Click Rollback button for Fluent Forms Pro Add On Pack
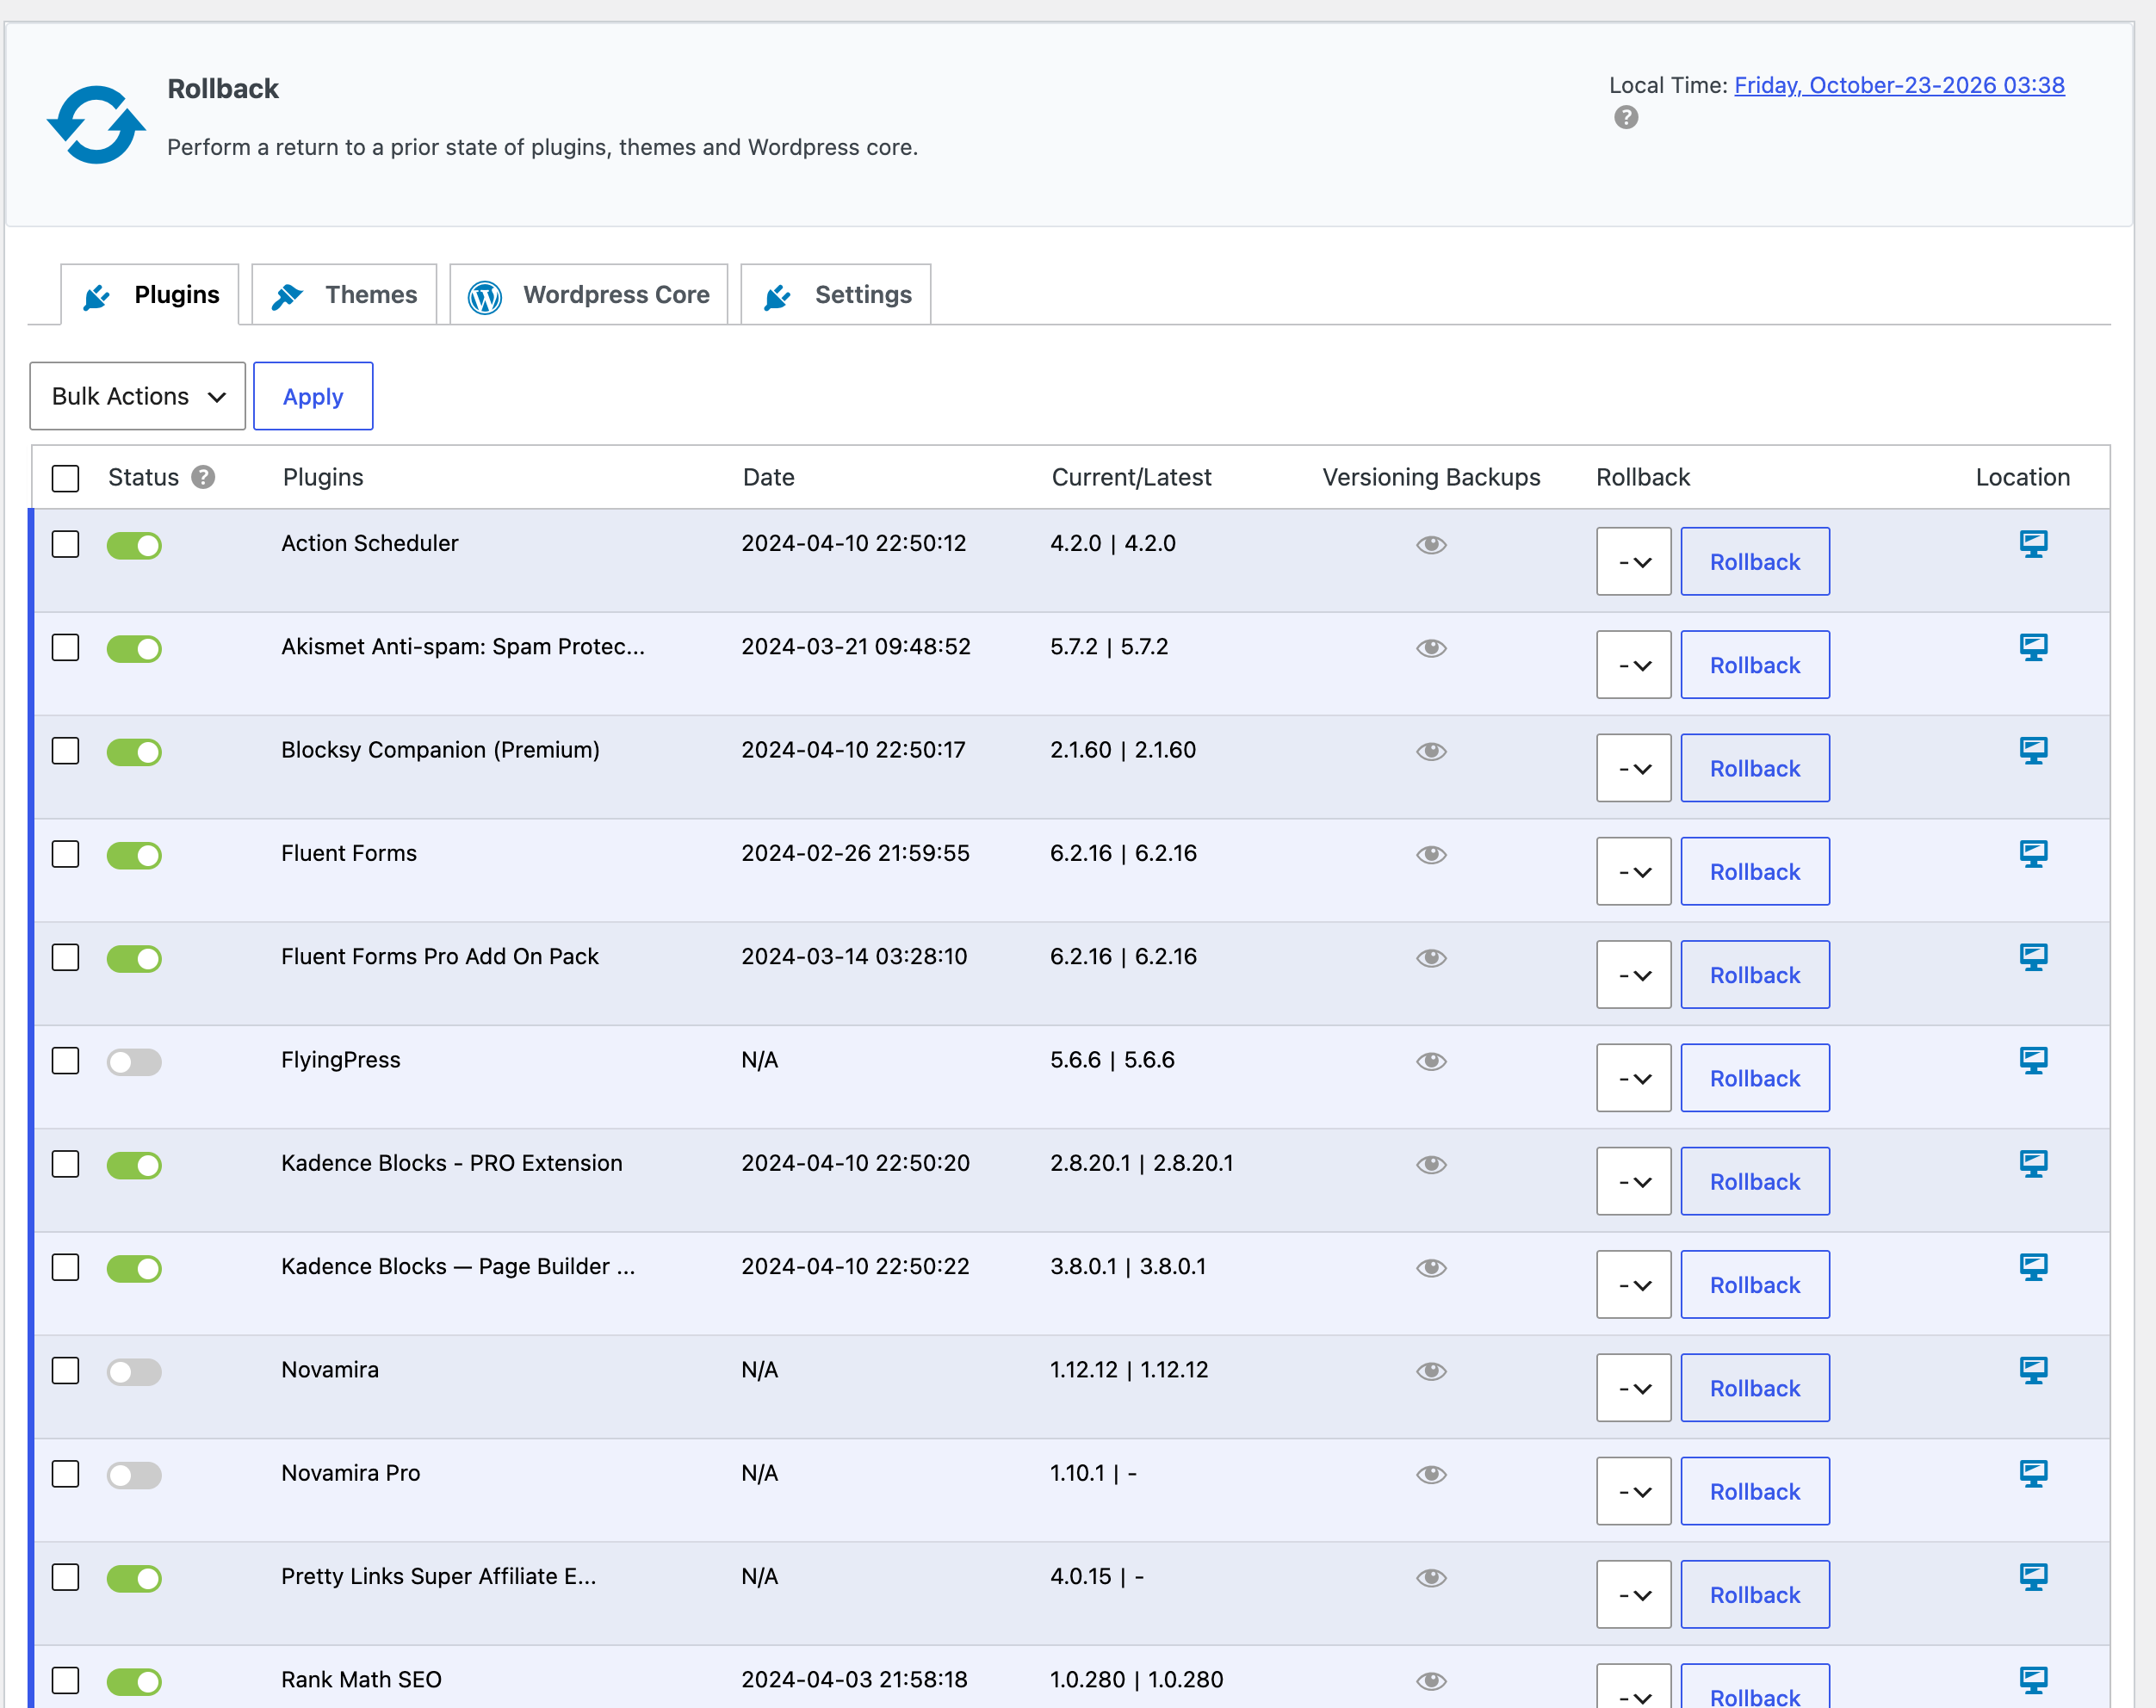 (1755, 975)
